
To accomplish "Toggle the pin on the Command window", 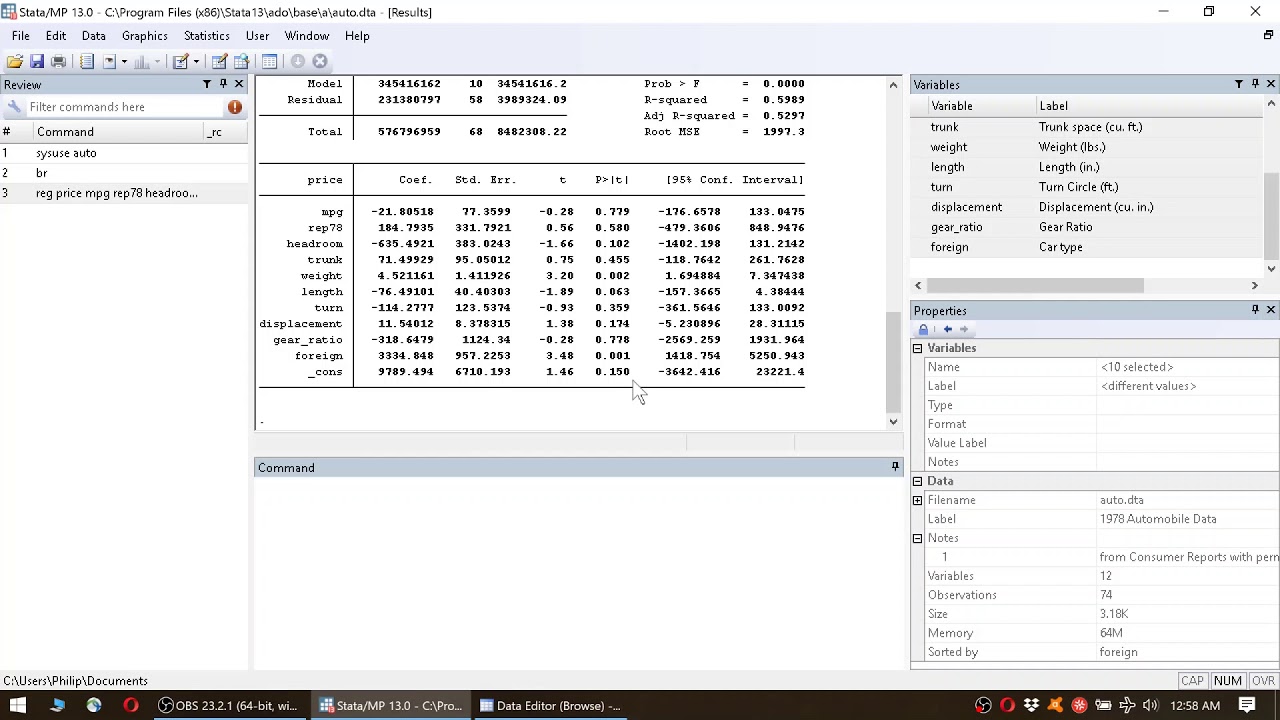I will coord(895,467).
